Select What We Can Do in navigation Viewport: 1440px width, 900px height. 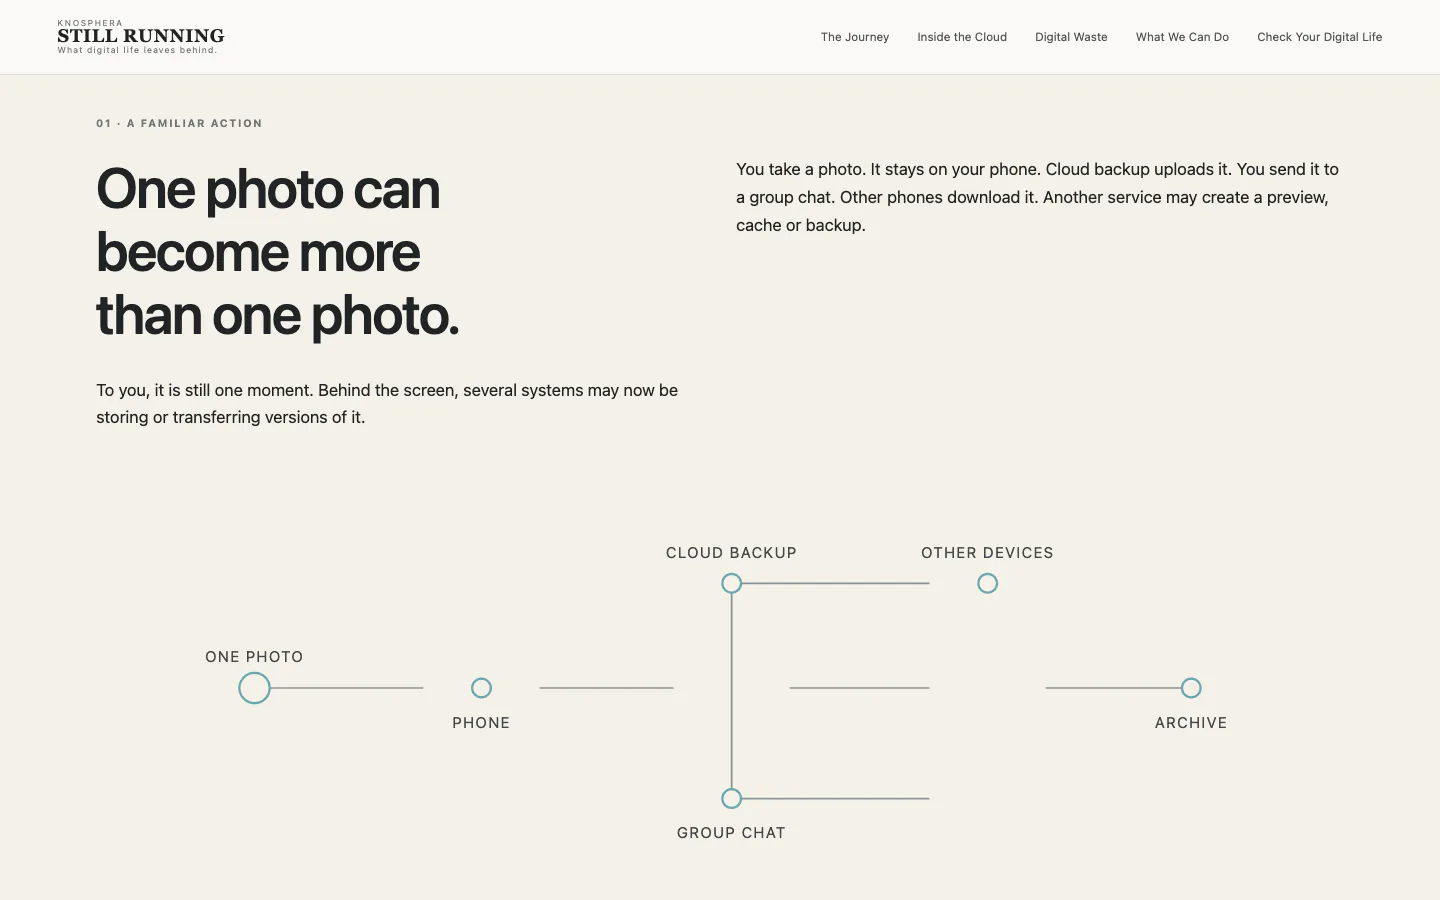click(x=1182, y=37)
